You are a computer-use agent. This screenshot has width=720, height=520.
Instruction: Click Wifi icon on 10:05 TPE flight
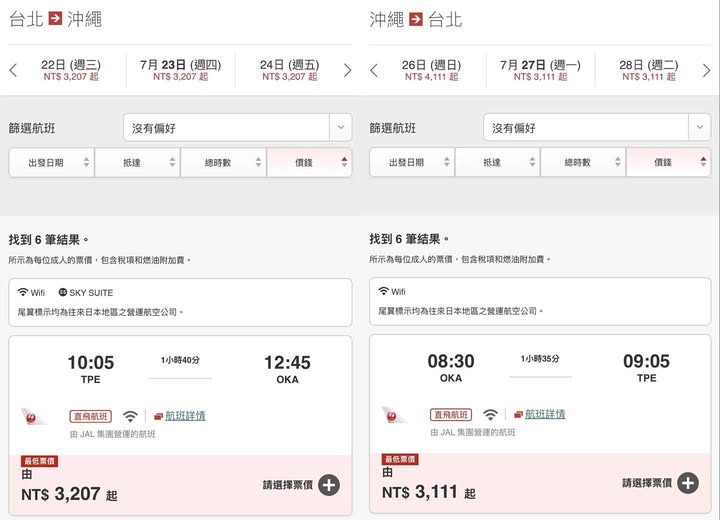tap(130, 416)
